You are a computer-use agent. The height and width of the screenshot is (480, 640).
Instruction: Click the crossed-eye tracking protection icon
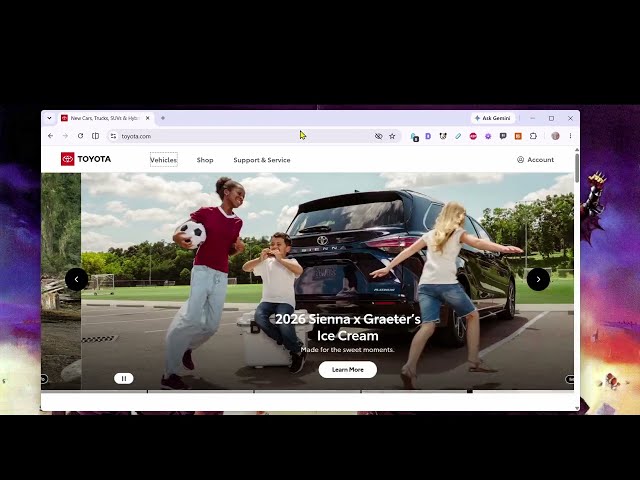[x=378, y=136]
